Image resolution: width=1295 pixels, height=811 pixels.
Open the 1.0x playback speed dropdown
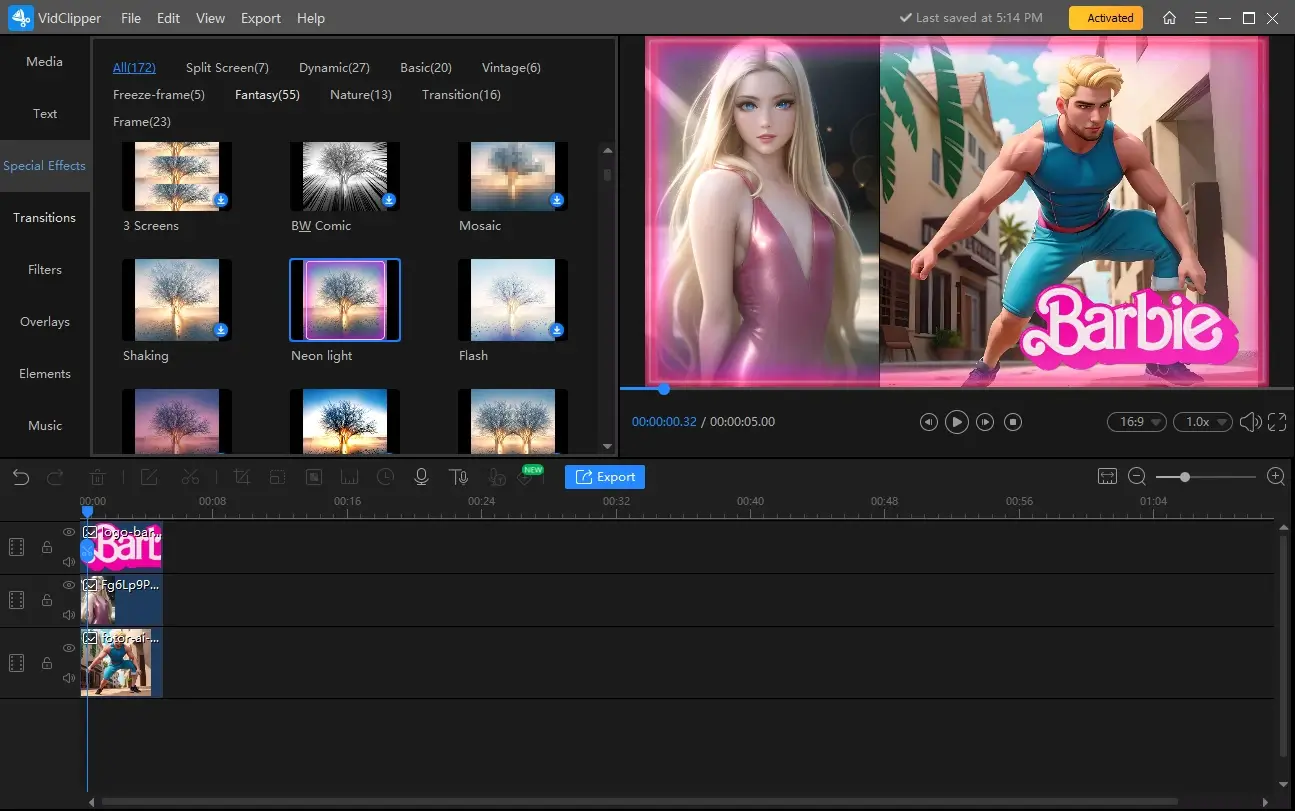click(x=1203, y=422)
